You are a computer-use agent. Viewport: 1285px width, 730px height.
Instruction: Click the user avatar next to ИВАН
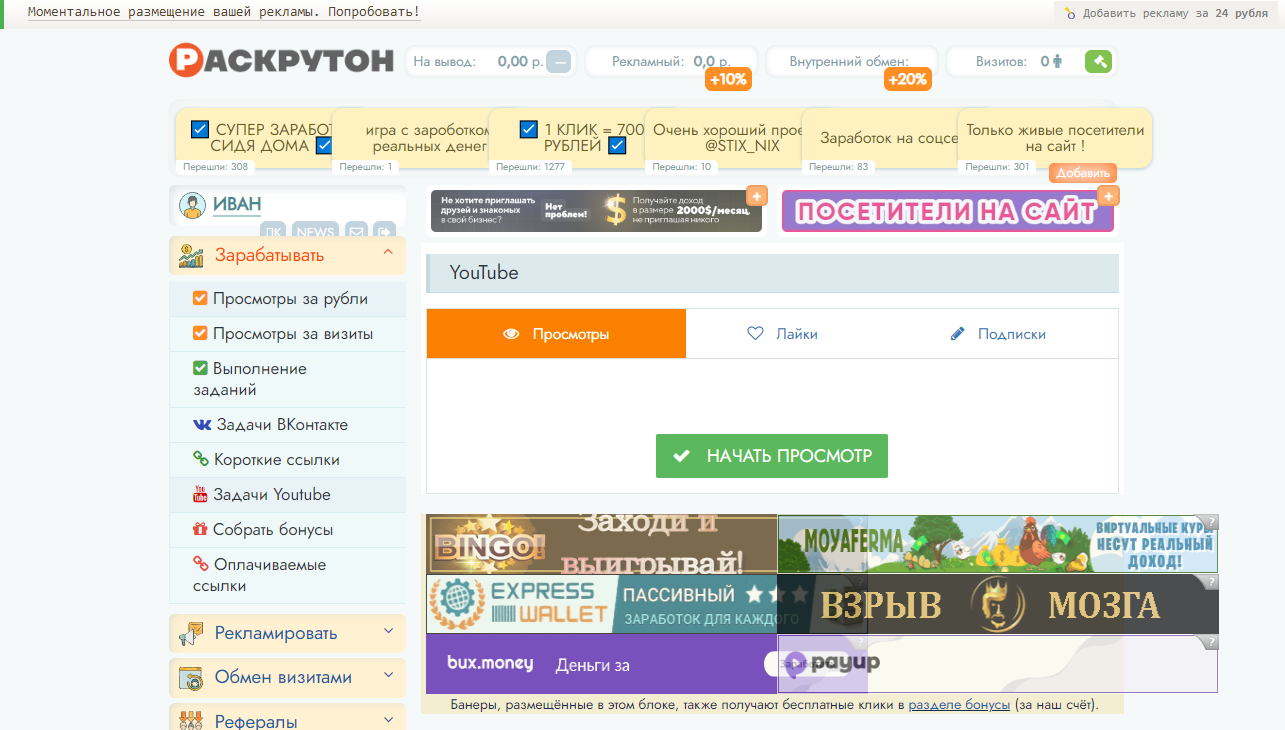192,206
